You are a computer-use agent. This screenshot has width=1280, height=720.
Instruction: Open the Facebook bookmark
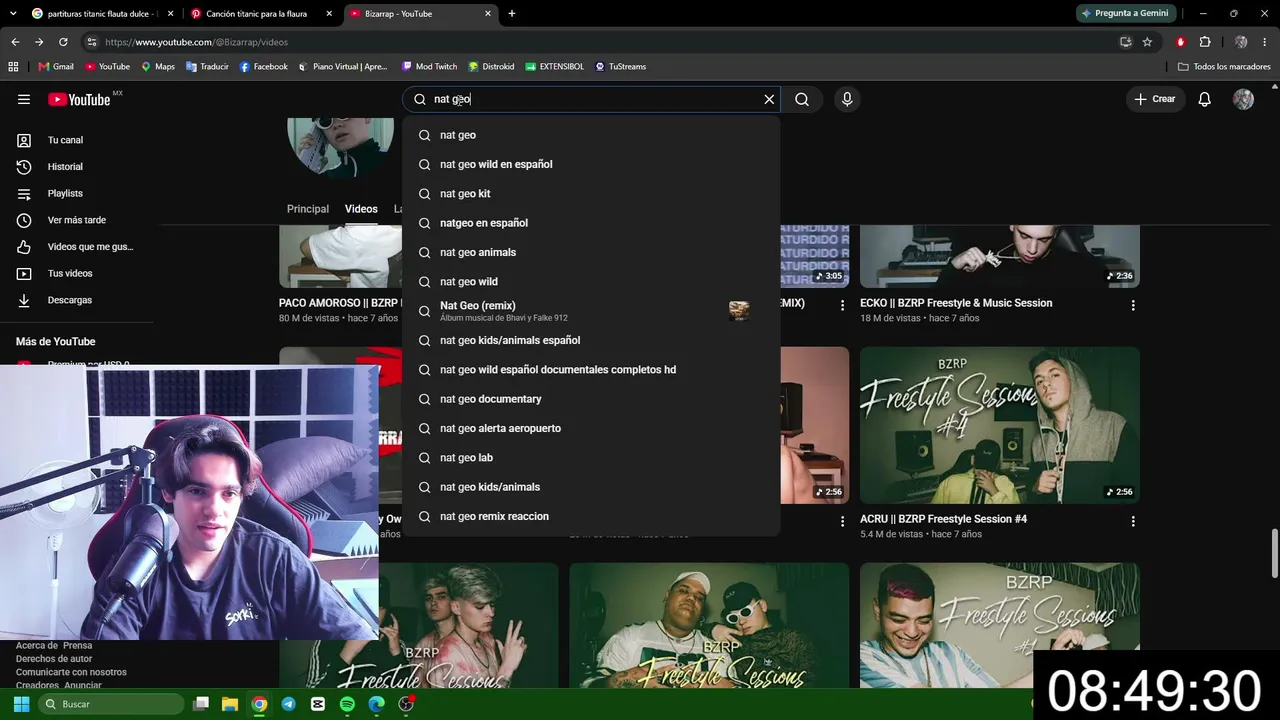pyautogui.click(x=264, y=67)
